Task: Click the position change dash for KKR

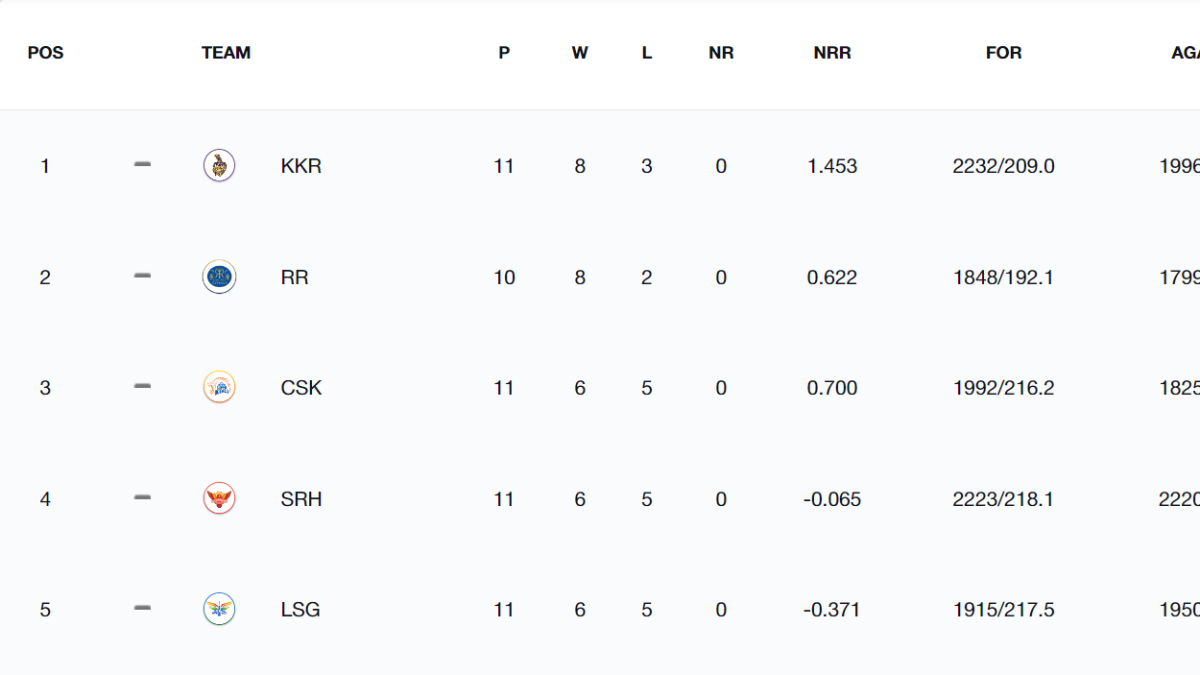Action: coord(142,165)
